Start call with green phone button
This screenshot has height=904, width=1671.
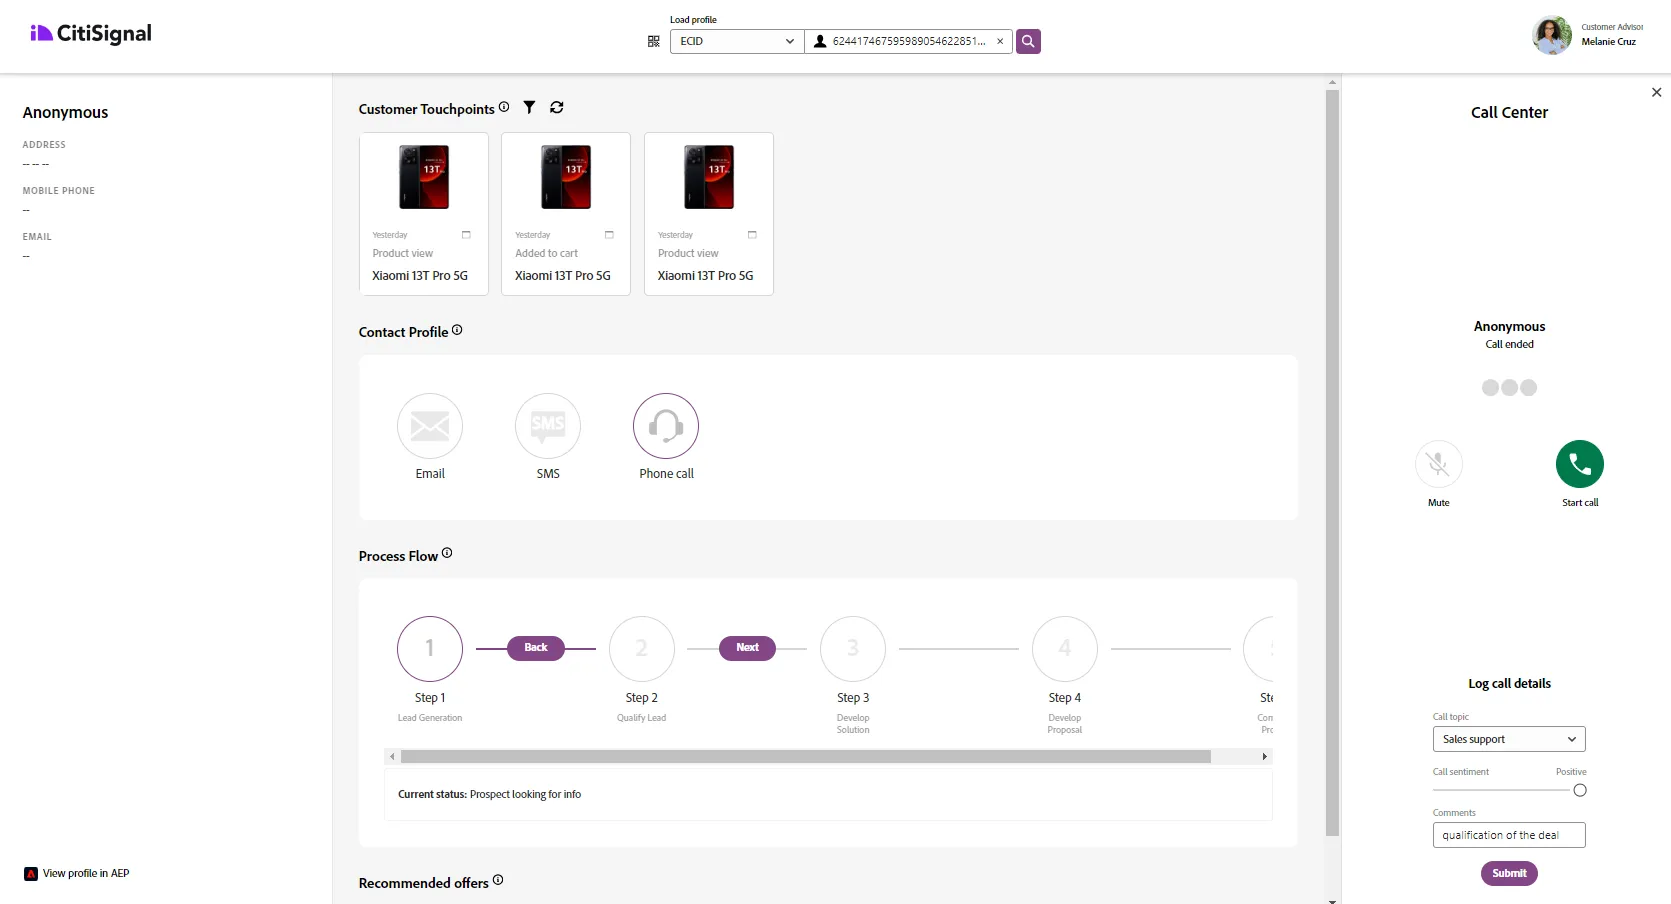click(1580, 464)
